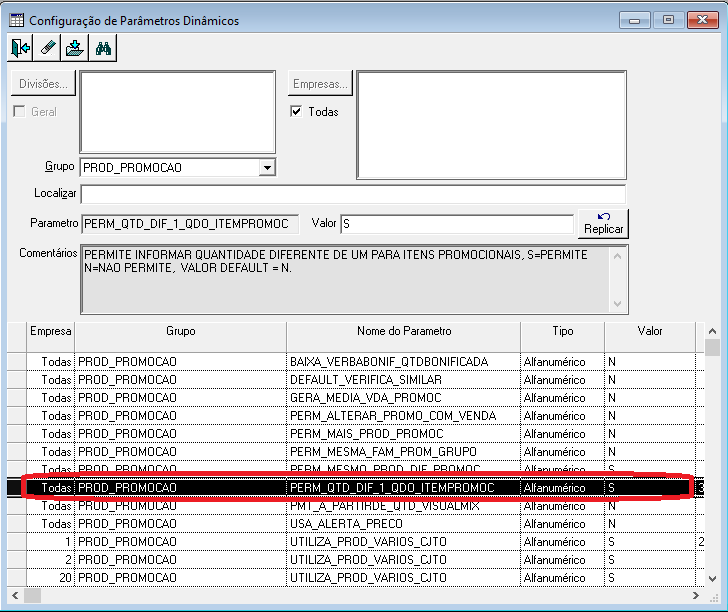Viewport: 728px width, 612px height.
Task: Select the DEFAULT_VERIFICA_SIMILAR row
Action: pyautogui.click(x=356, y=380)
